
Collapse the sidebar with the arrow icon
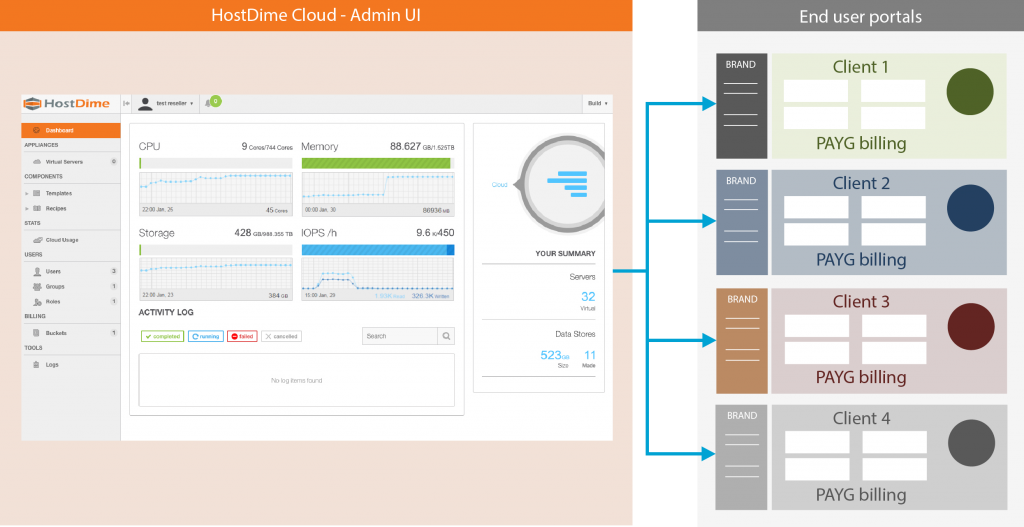pyautogui.click(x=127, y=103)
